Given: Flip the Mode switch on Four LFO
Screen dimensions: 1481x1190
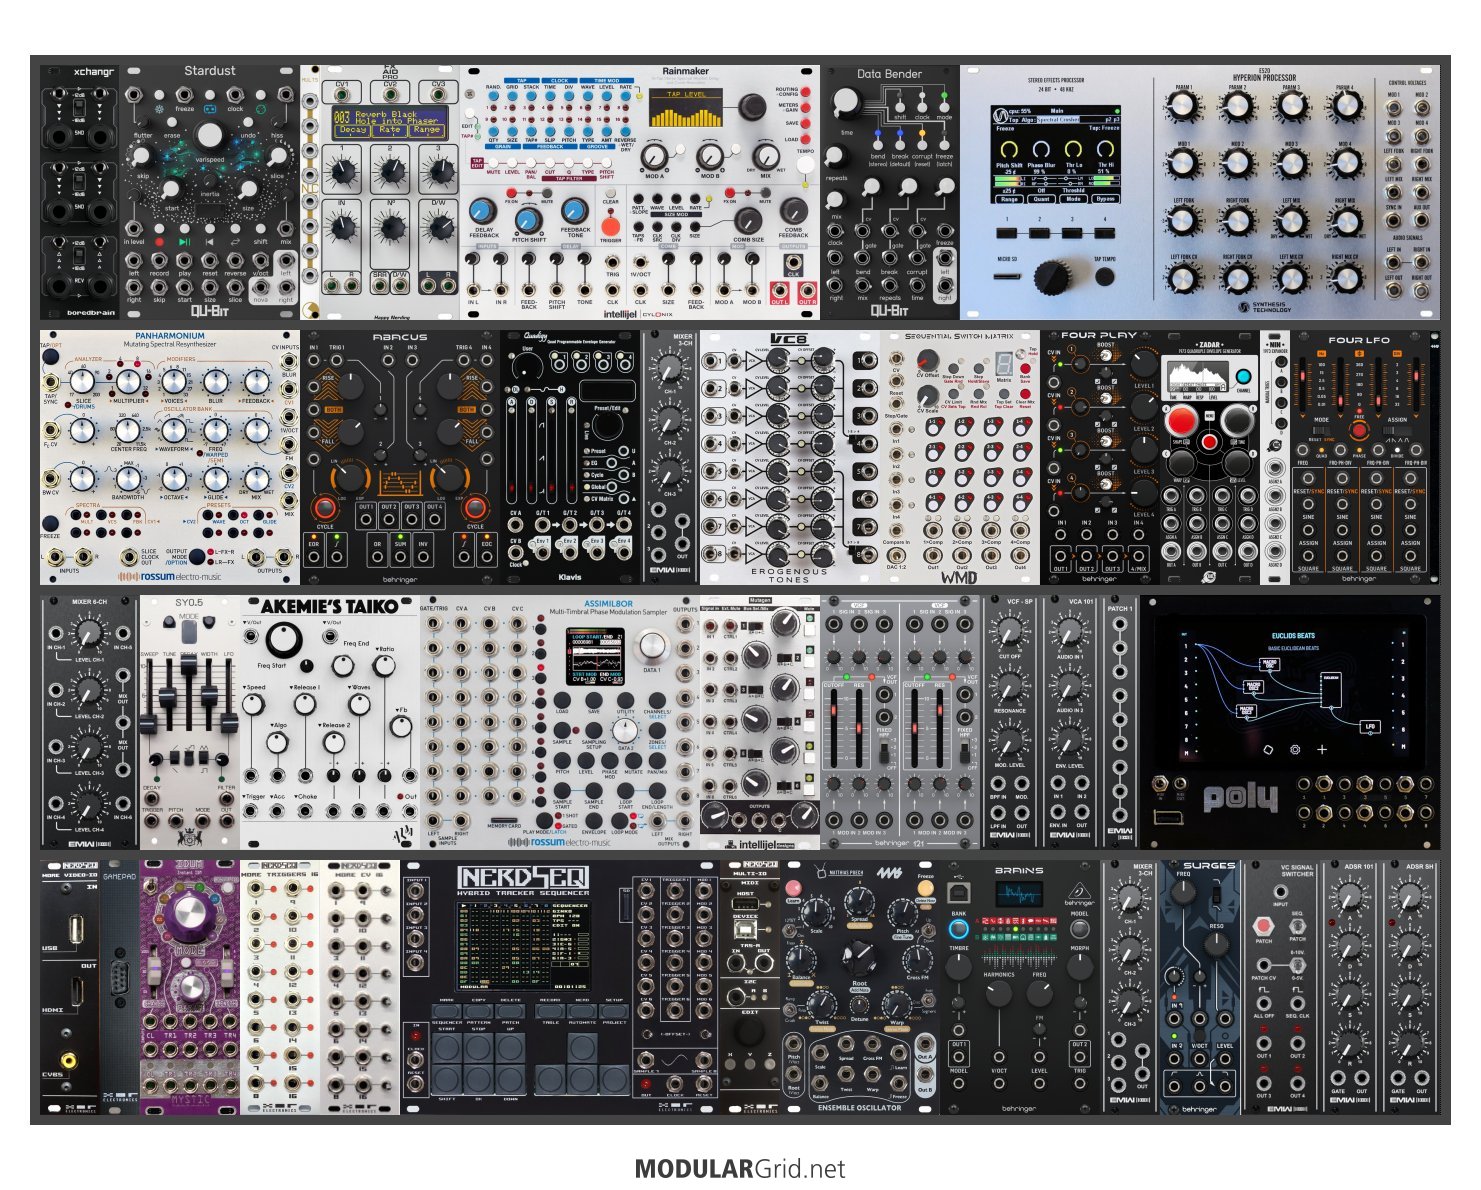Looking at the screenshot, I should [x=1321, y=431].
